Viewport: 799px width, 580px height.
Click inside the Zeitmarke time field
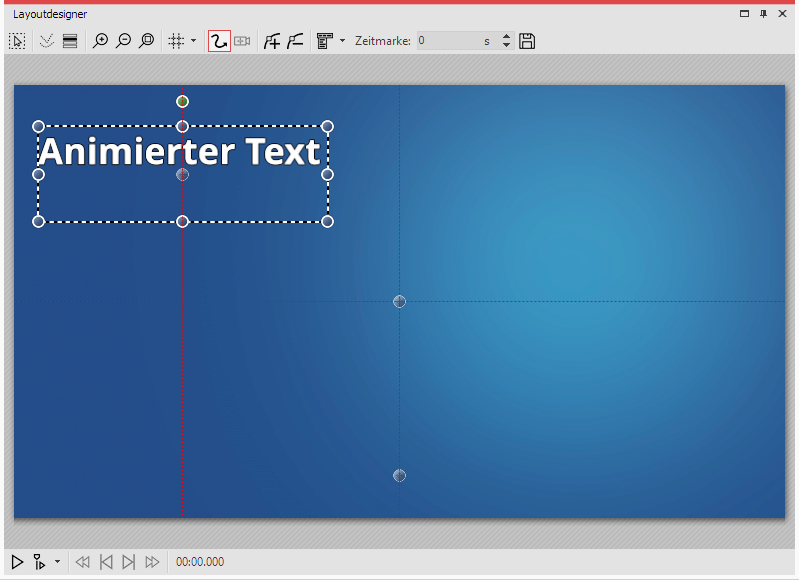pos(448,41)
